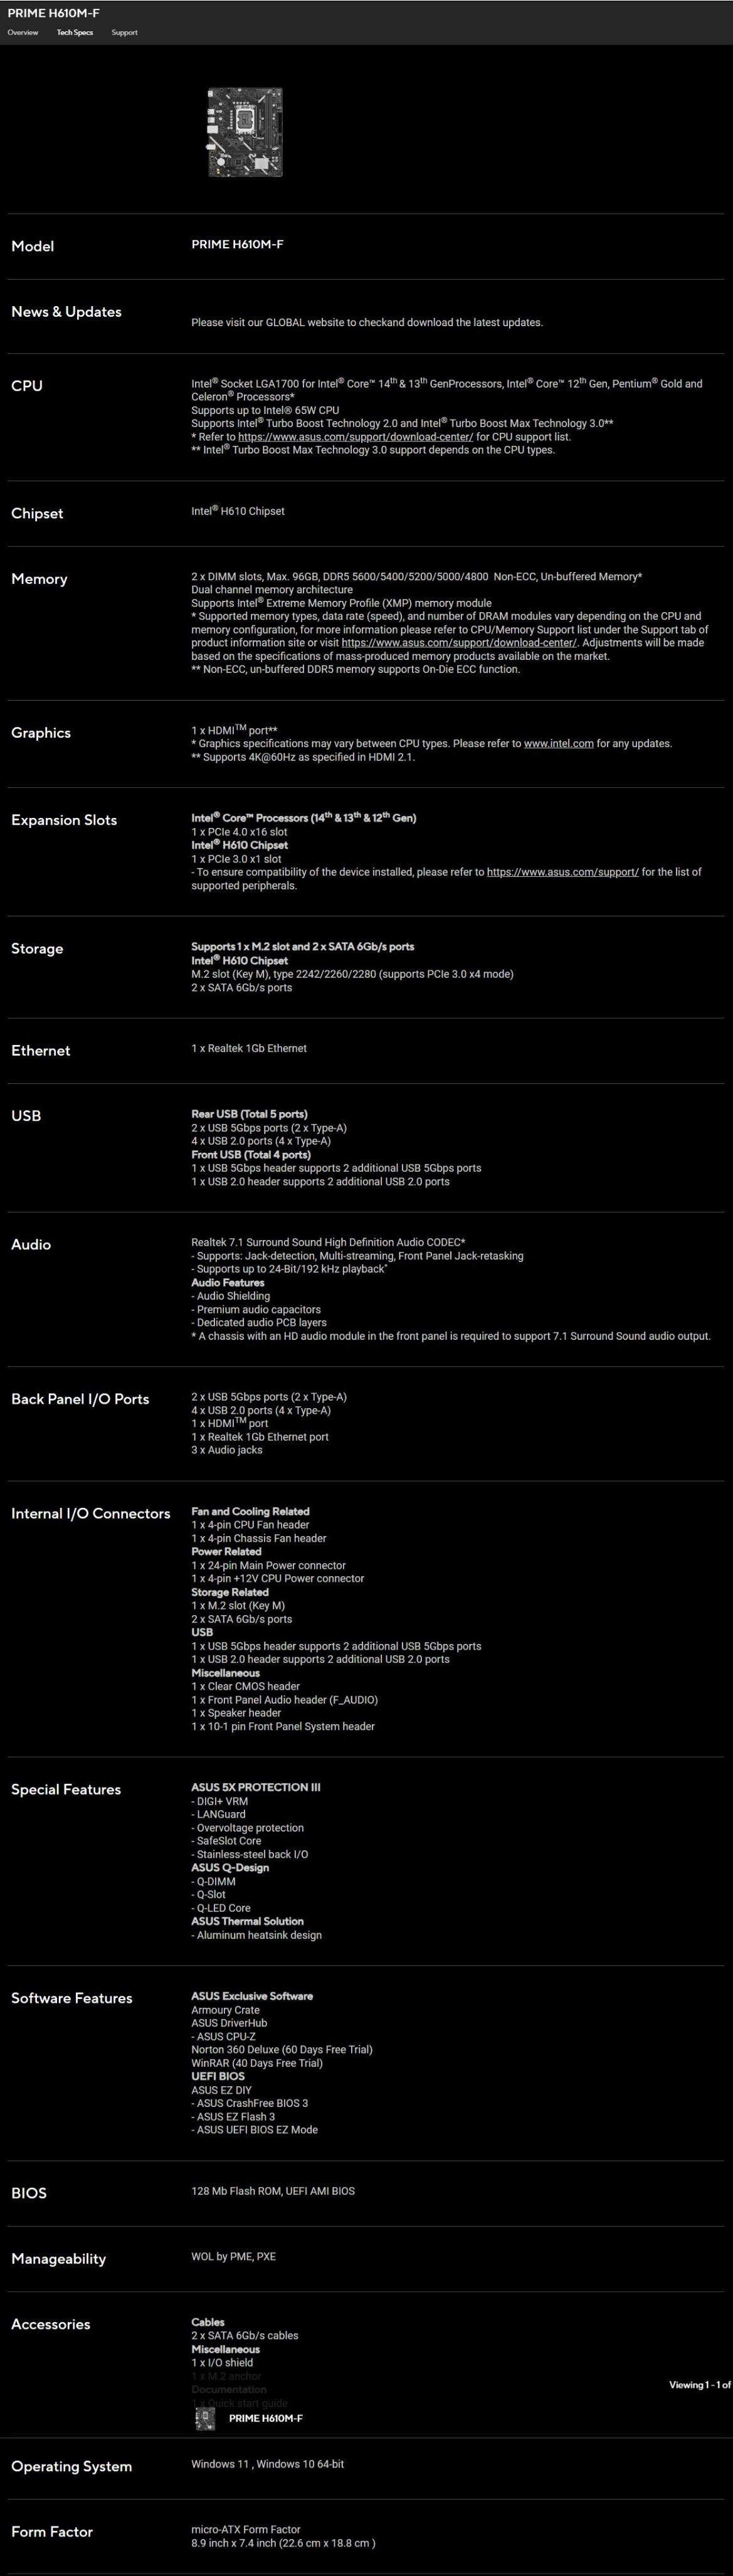
Task: Switch to the Support tab
Action: 124,33
